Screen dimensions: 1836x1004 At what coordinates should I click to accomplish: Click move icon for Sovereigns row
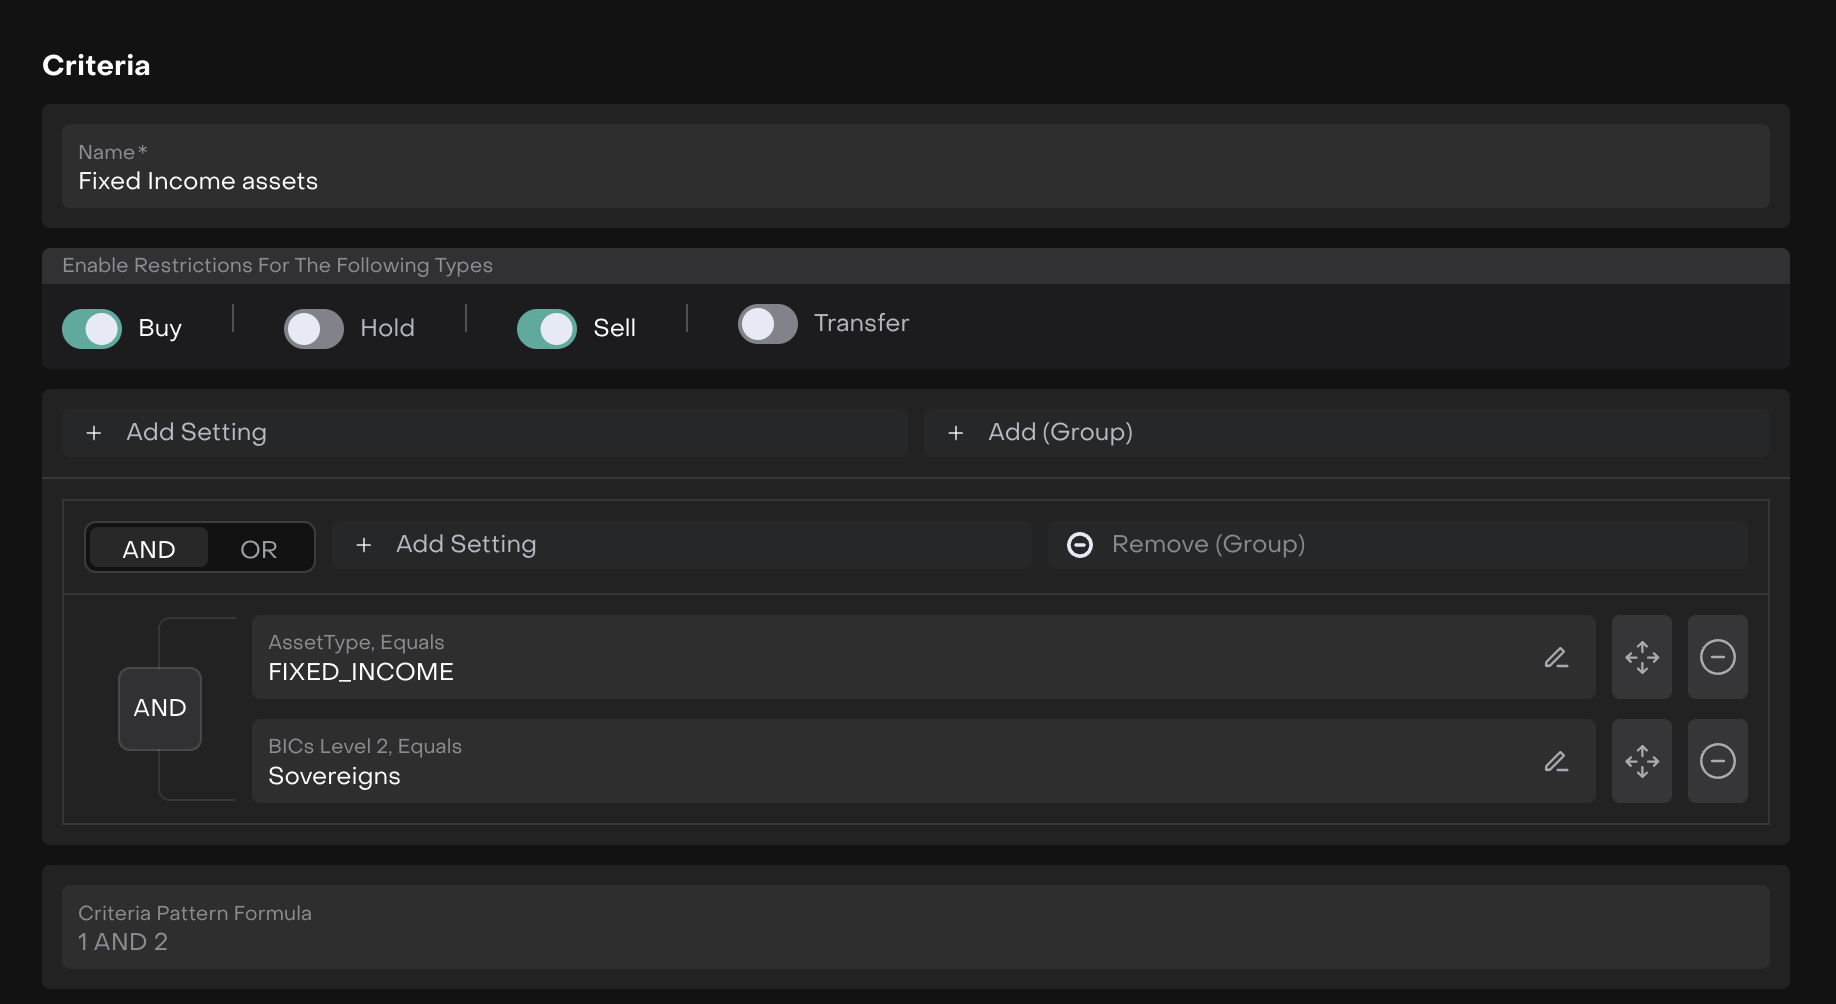(1641, 762)
